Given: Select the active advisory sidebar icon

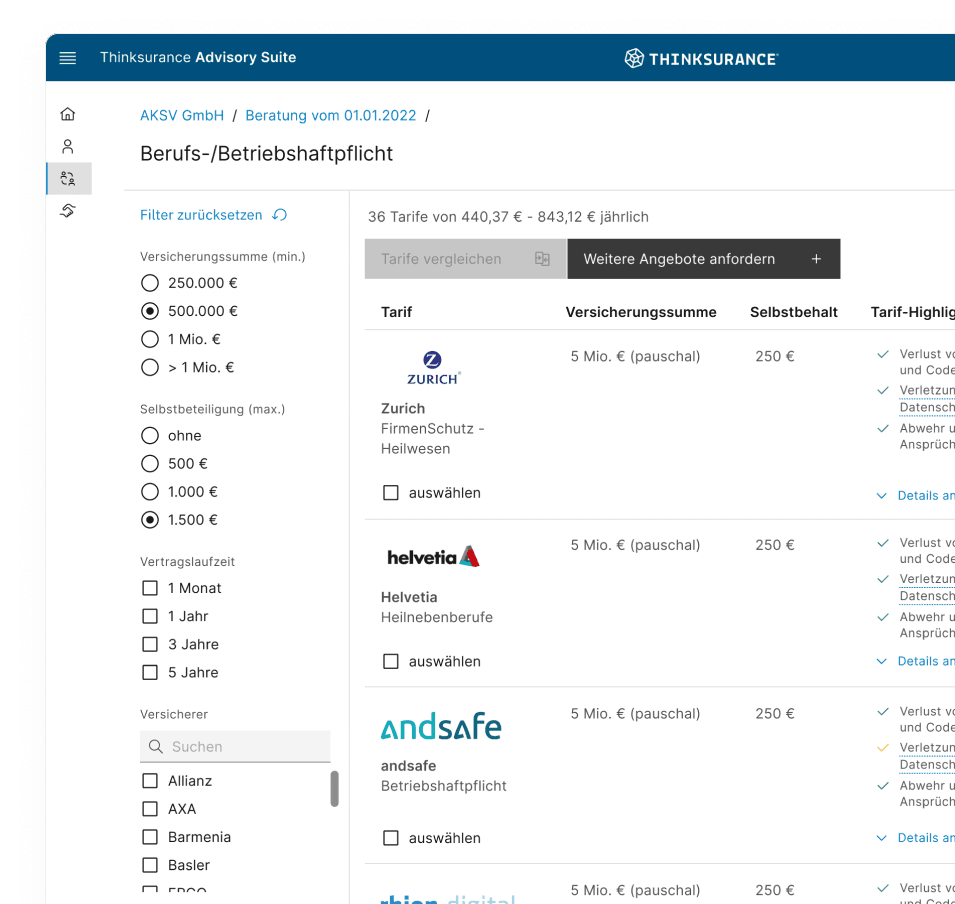Looking at the screenshot, I should [x=68, y=178].
